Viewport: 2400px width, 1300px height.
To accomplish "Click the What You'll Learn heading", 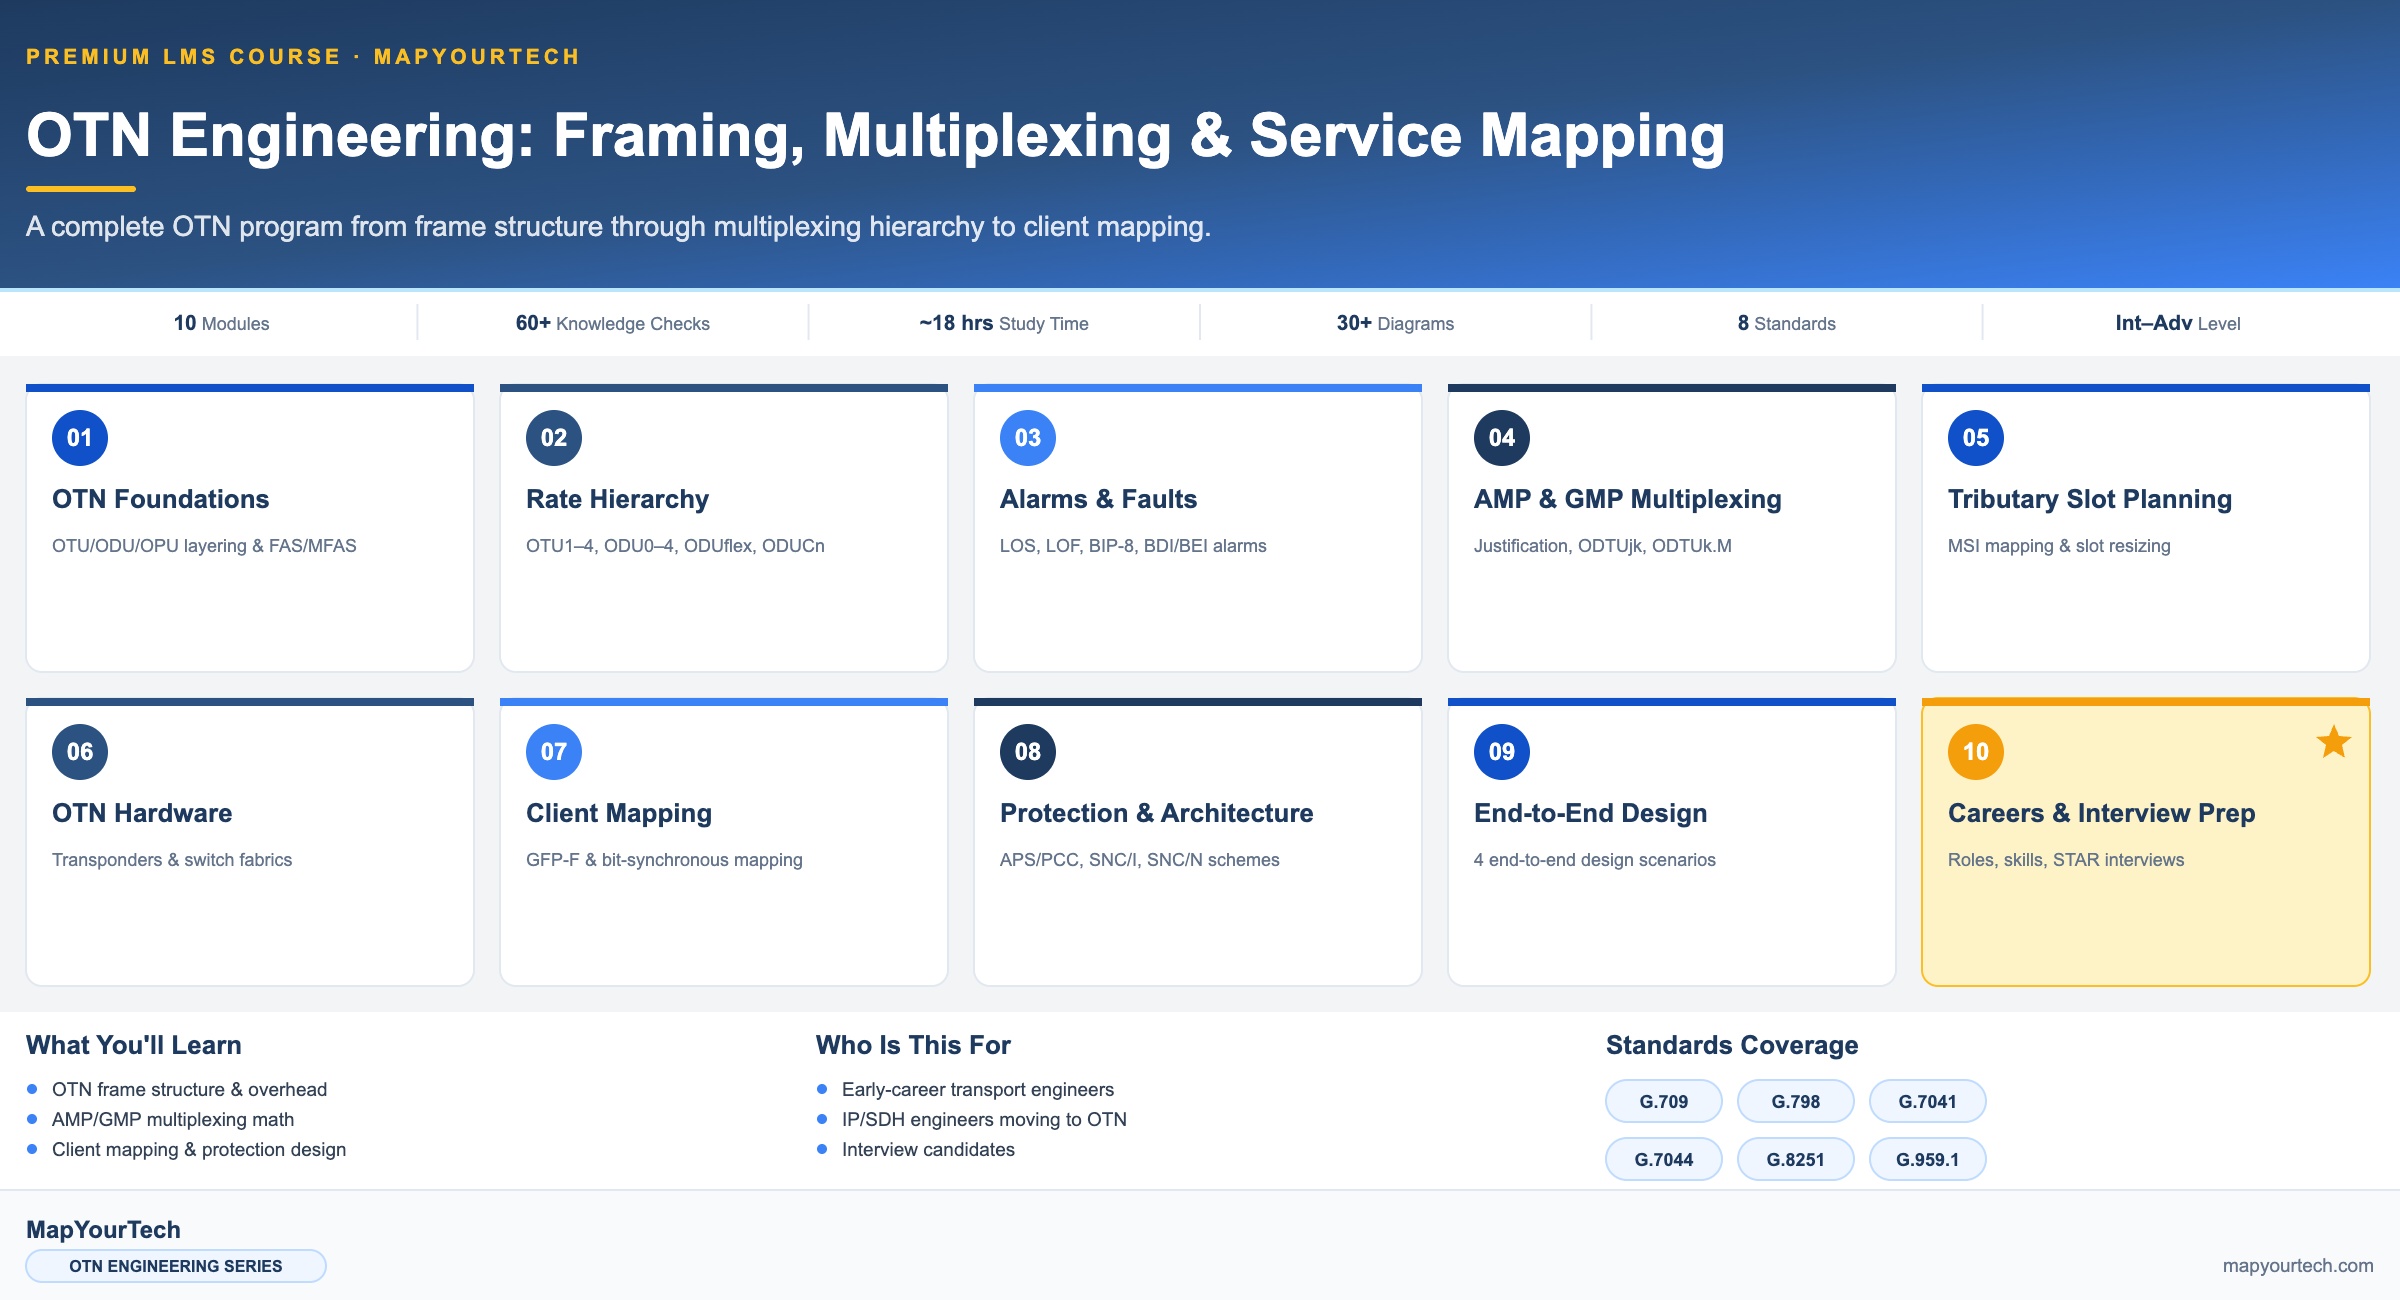I will (134, 1045).
